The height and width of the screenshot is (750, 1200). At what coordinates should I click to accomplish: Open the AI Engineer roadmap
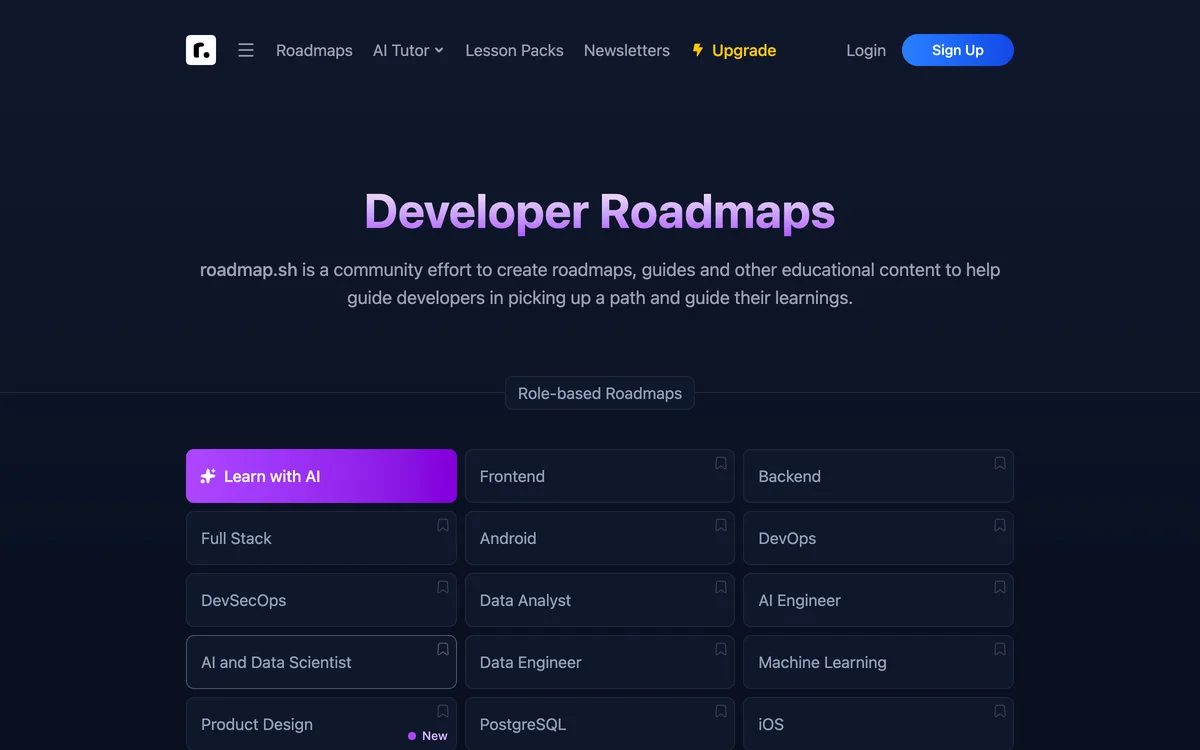[878, 600]
